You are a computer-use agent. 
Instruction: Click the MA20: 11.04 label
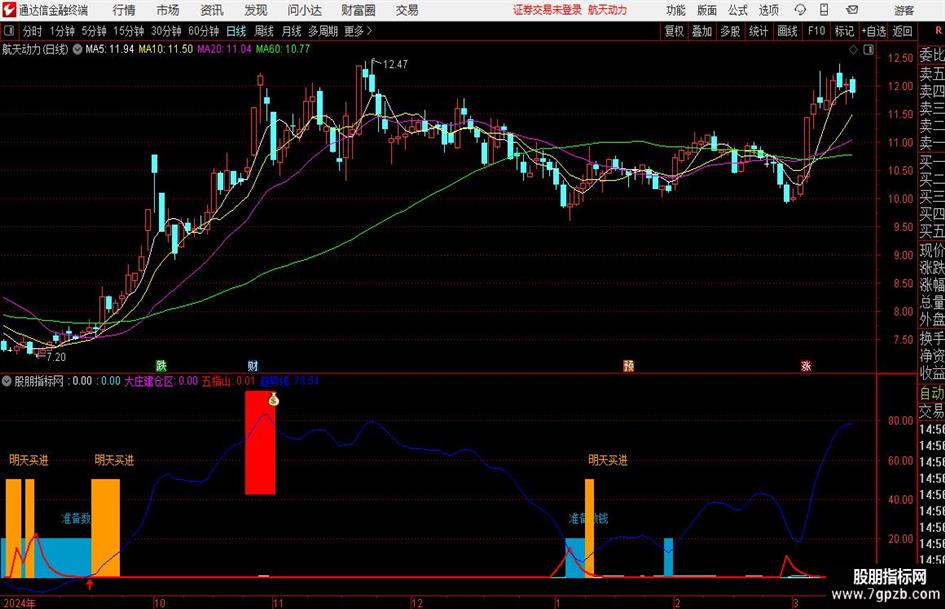pos(224,49)
